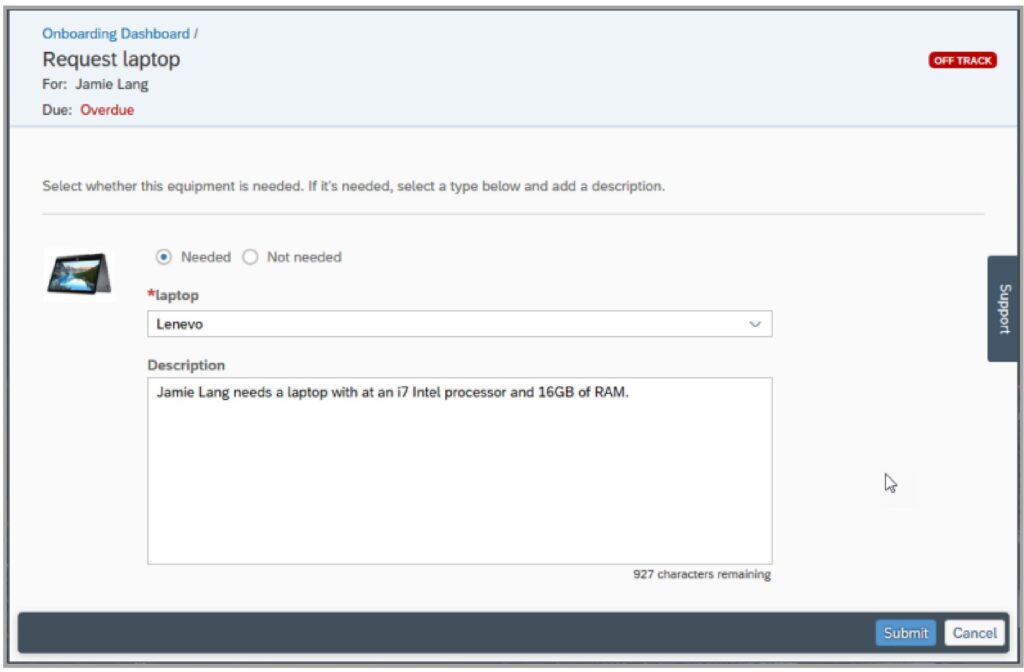Click the laptop thumbnail image
The height and width of the screenshot is (672, 1024).
coord(79,274)
